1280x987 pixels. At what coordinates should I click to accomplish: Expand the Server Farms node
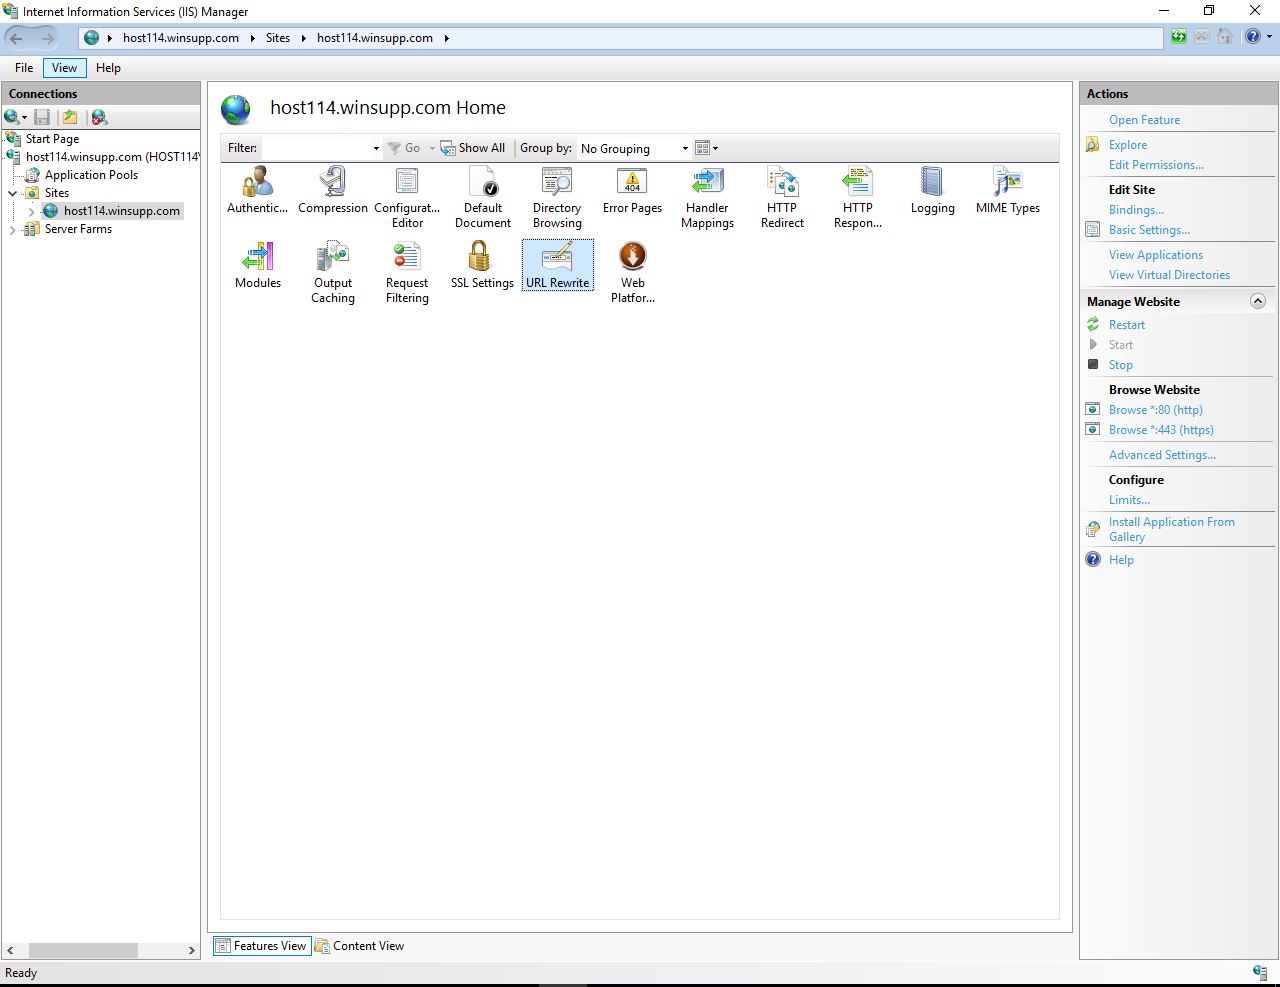pyautogui.click(x=13, y=229)
